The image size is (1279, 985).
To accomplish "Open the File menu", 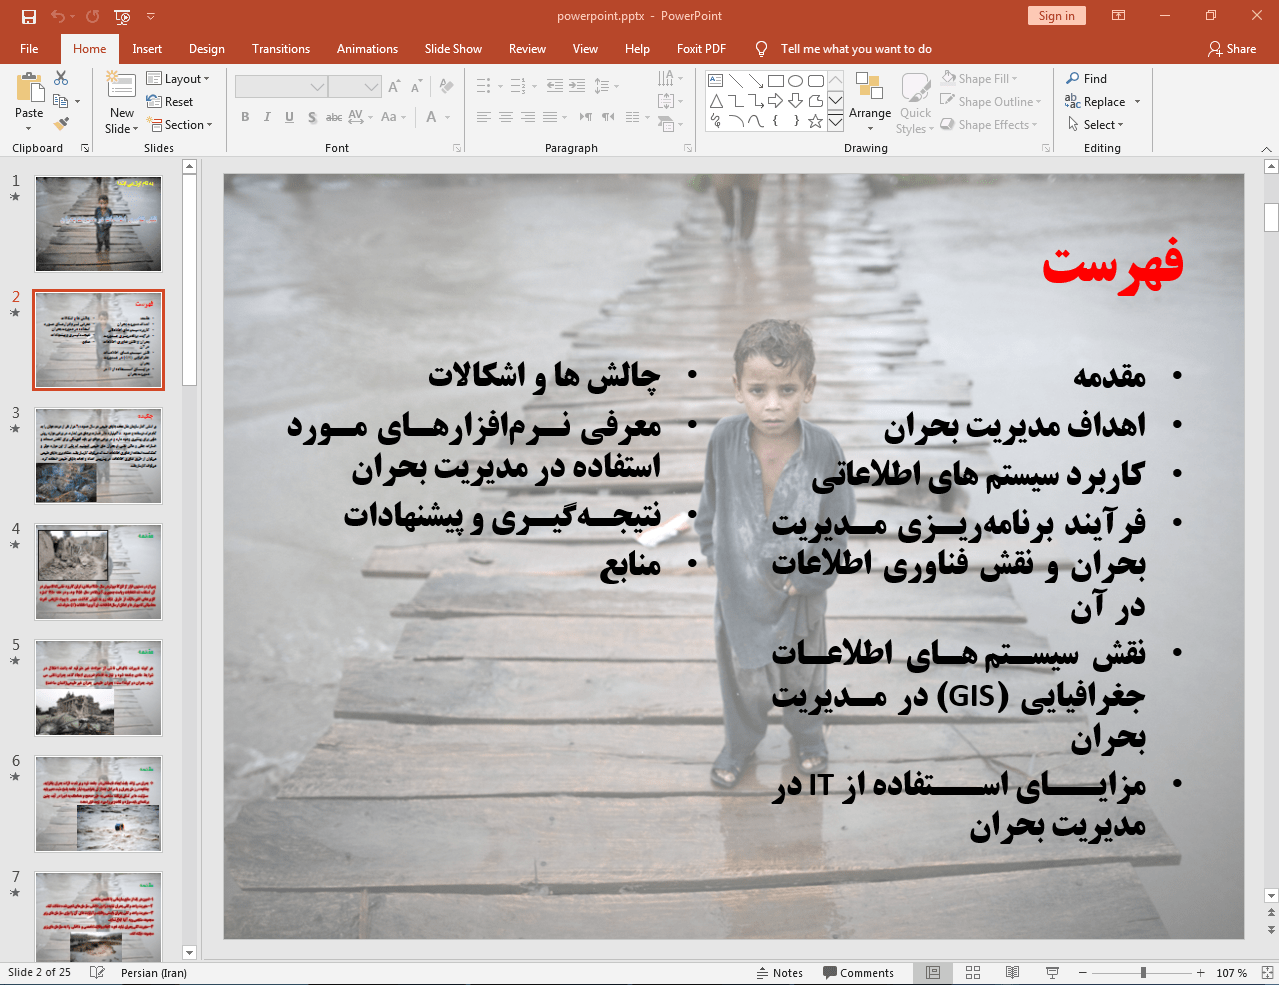I will point(29,49).
